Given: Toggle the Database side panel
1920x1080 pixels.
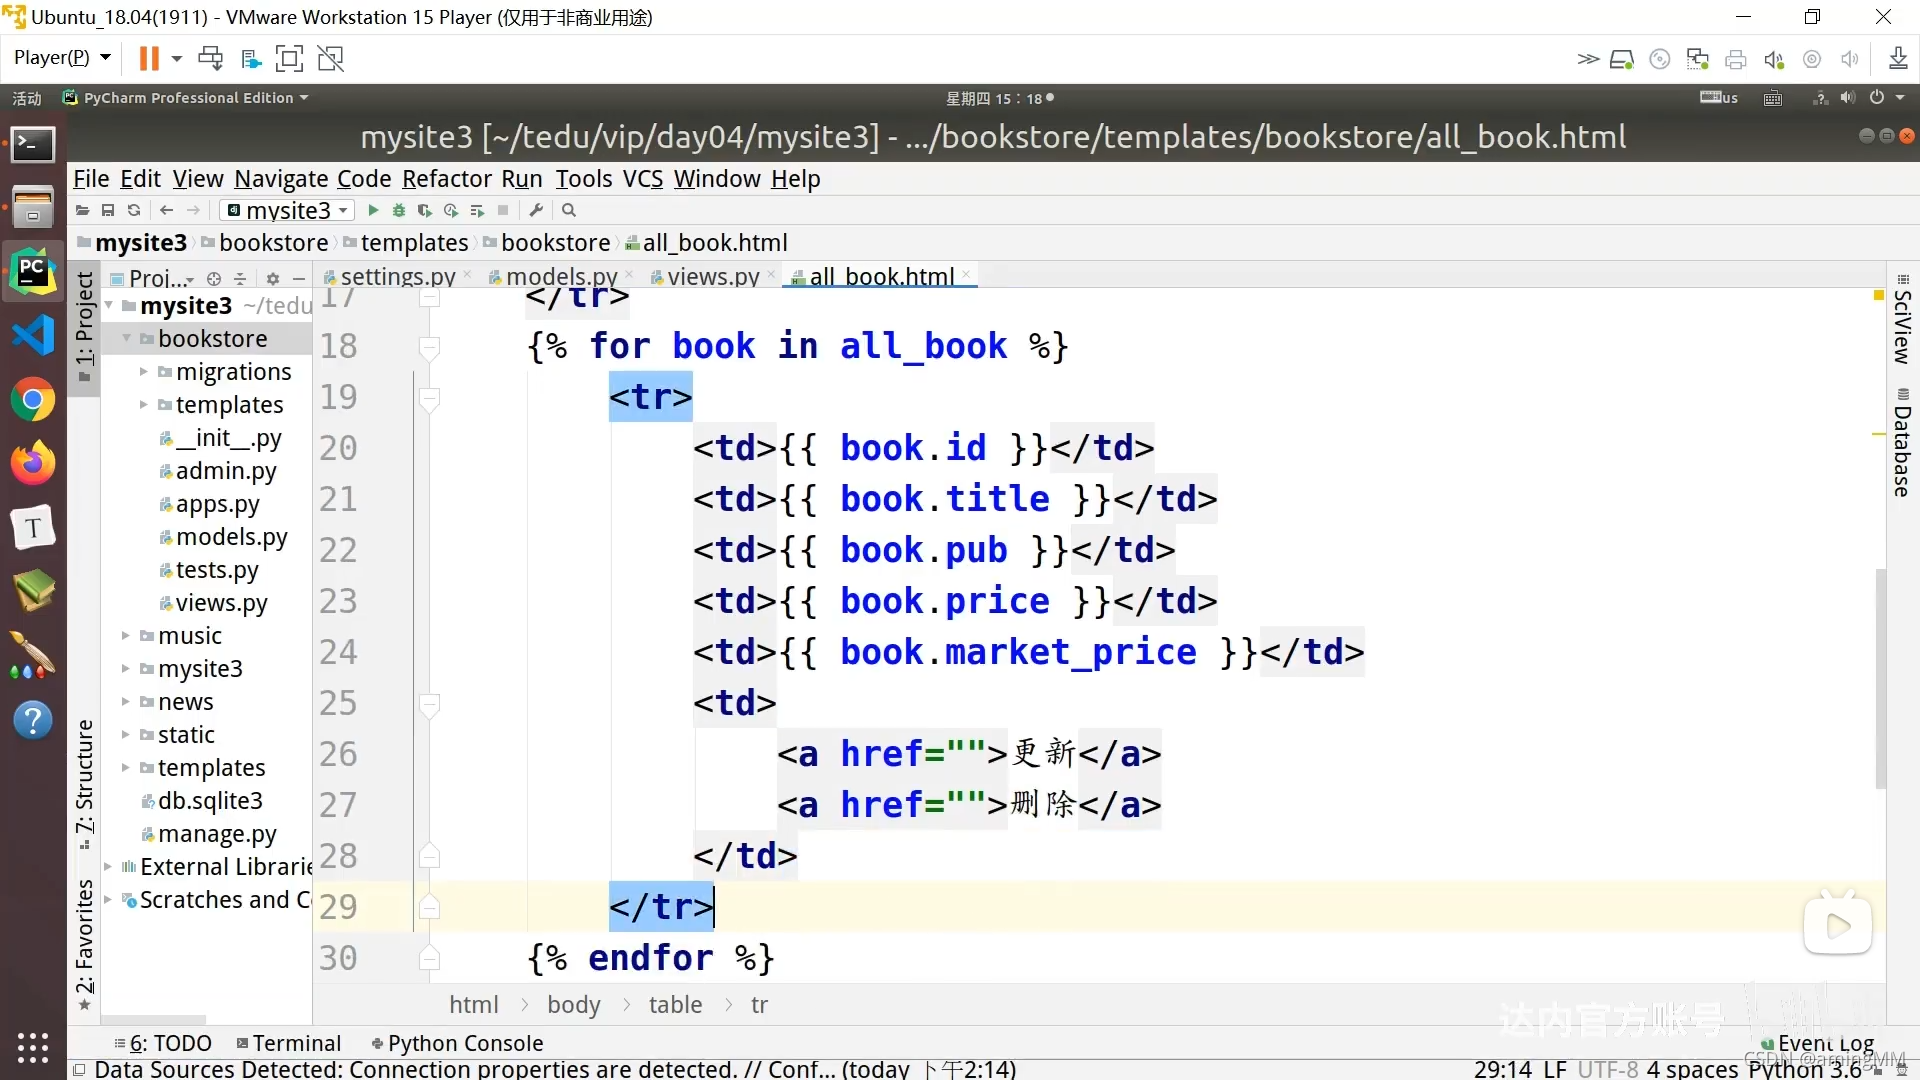Looking at the screenshot, I should click(x=1902, y=450).
